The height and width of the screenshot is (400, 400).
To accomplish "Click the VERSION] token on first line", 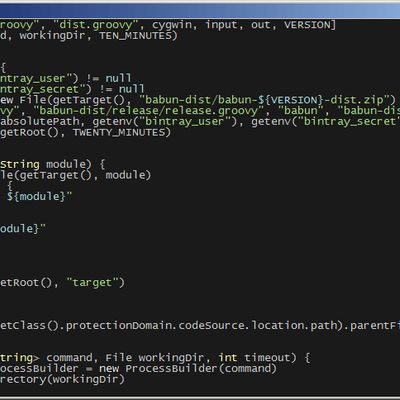I will [310, 25].
